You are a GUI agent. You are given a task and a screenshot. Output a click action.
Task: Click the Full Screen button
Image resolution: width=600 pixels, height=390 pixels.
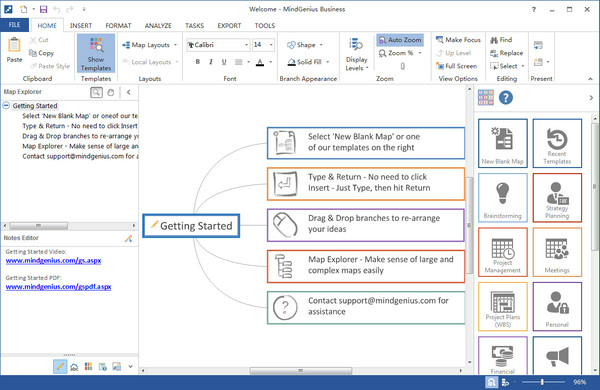457,66
